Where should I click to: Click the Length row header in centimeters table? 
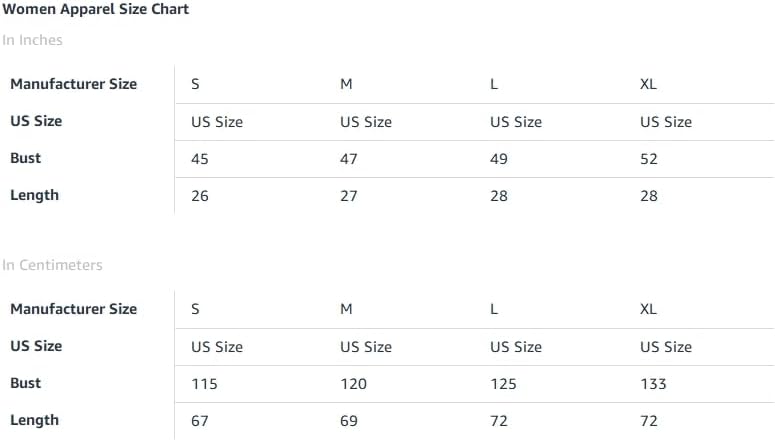pyautogui.click(x=34, y=420)
